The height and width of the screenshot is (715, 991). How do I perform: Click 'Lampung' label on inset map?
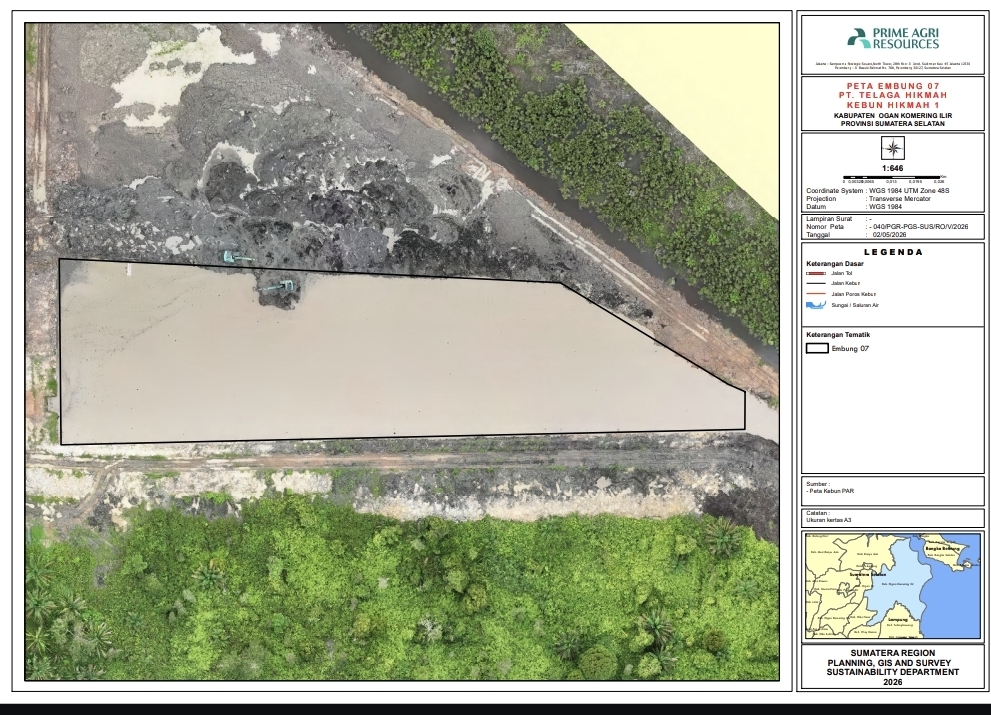(x=897, y=620)
